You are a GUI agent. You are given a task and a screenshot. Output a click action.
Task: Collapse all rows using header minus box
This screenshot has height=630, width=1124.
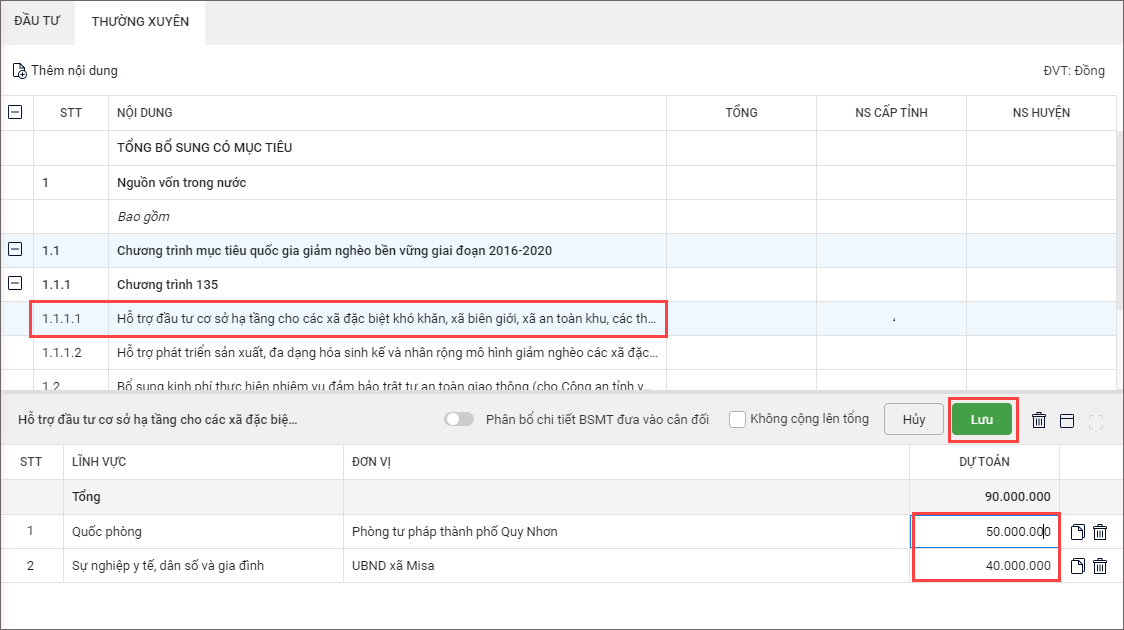[x=16, y=113]
